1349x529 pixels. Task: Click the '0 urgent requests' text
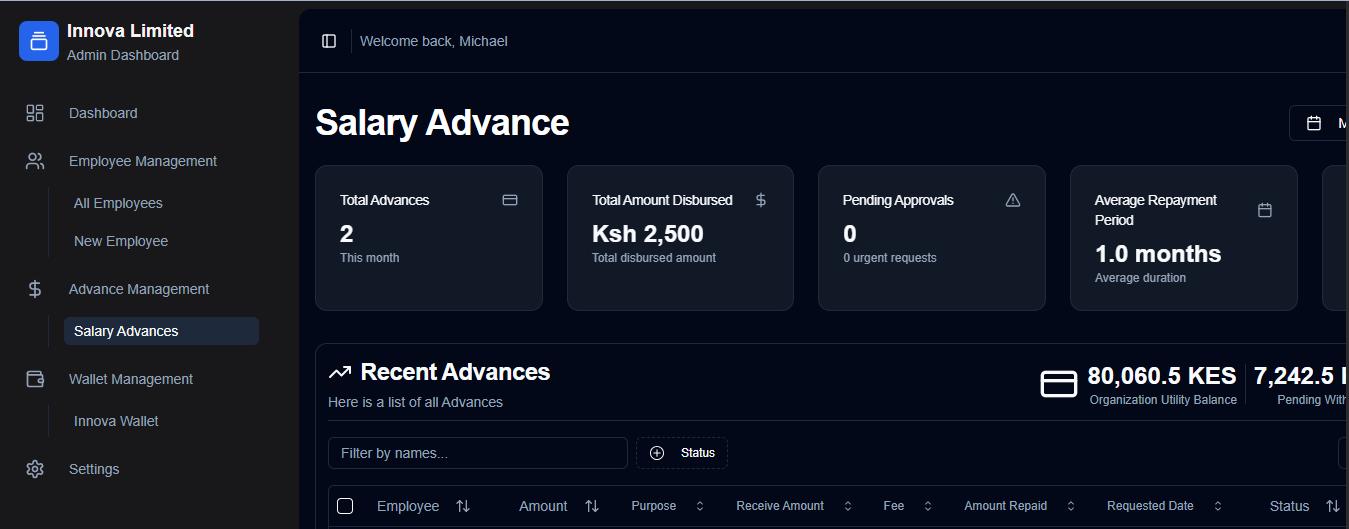890,258
